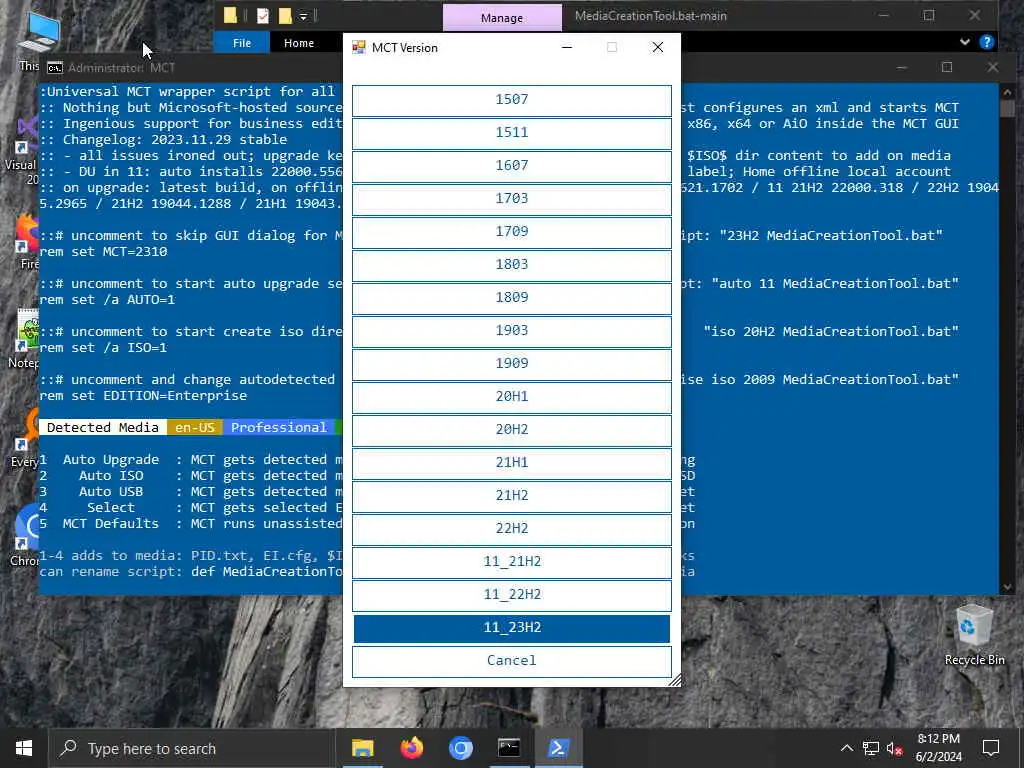Screen dimensions: 1024x768
Task: Click the muted volume tray icon
Action: (x=895, y=748)
